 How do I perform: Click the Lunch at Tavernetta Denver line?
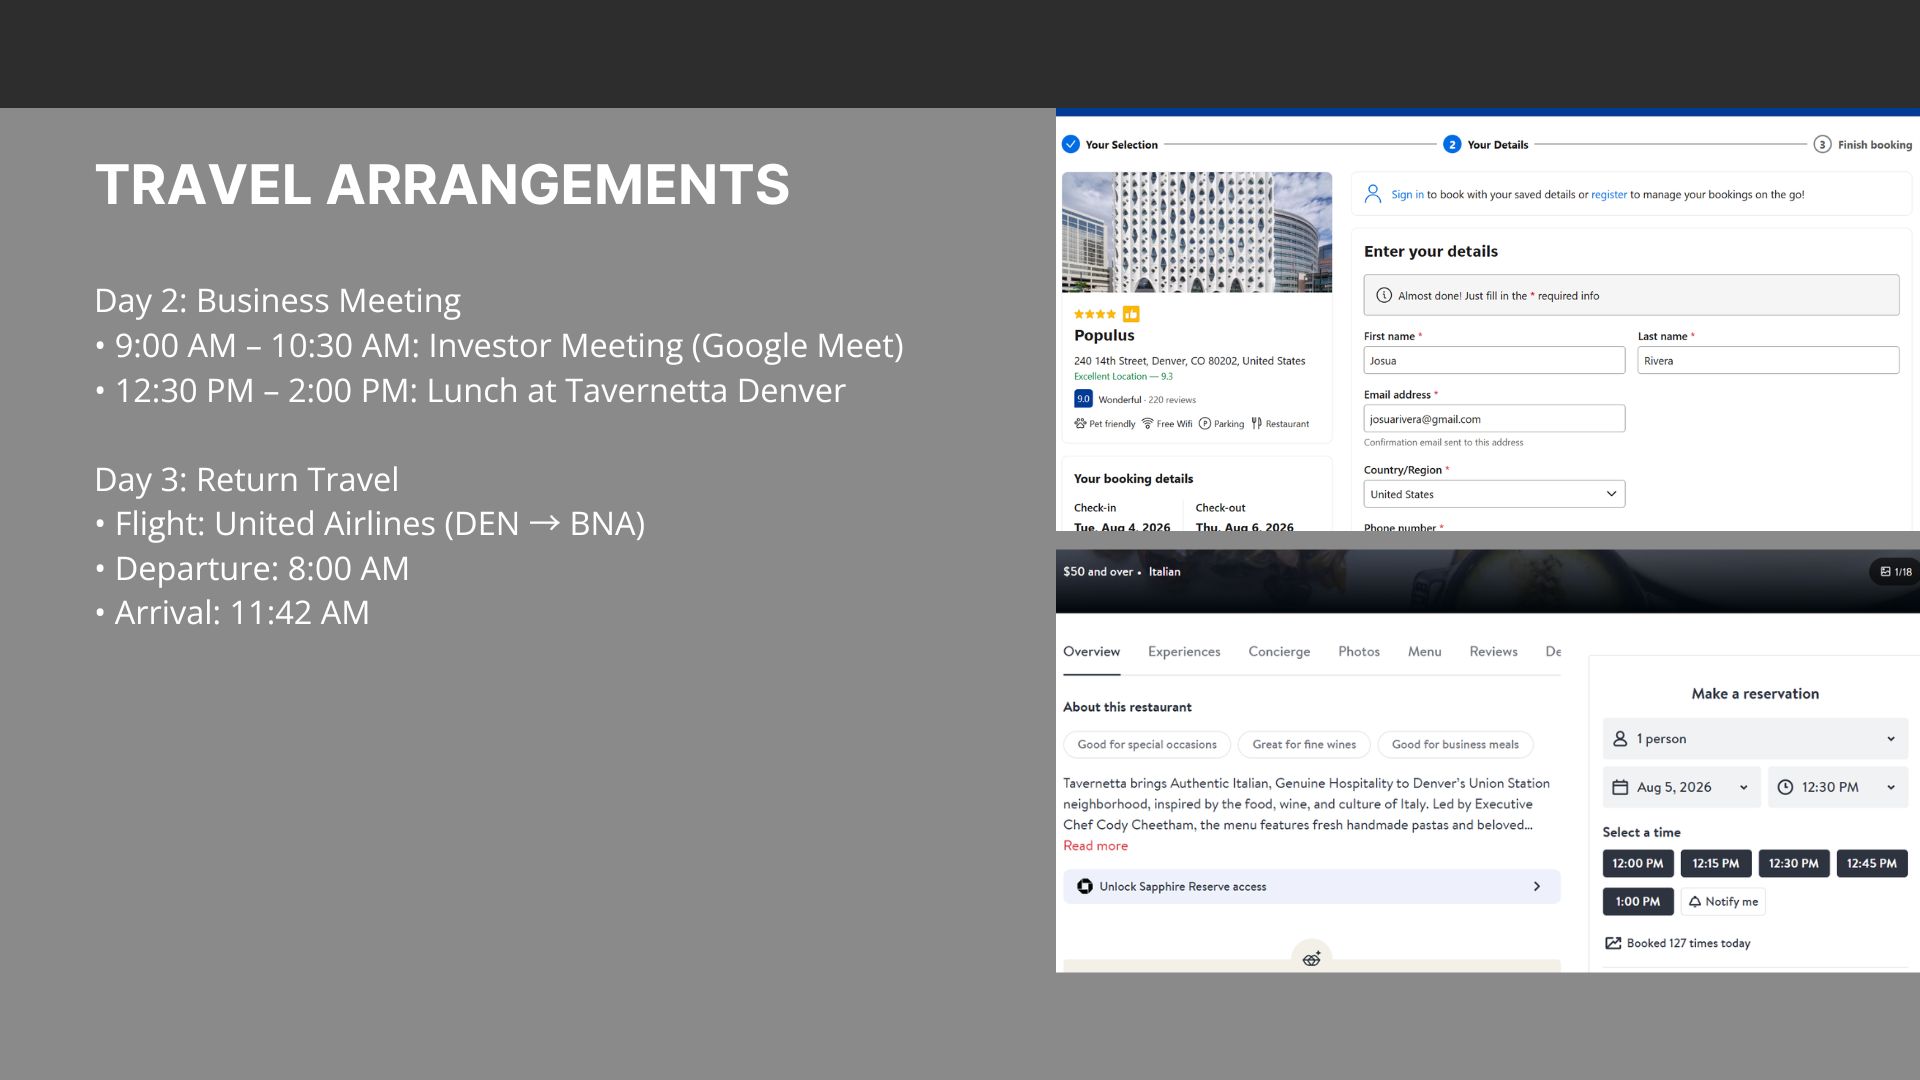pyautogui.click(x=470, y=390)
